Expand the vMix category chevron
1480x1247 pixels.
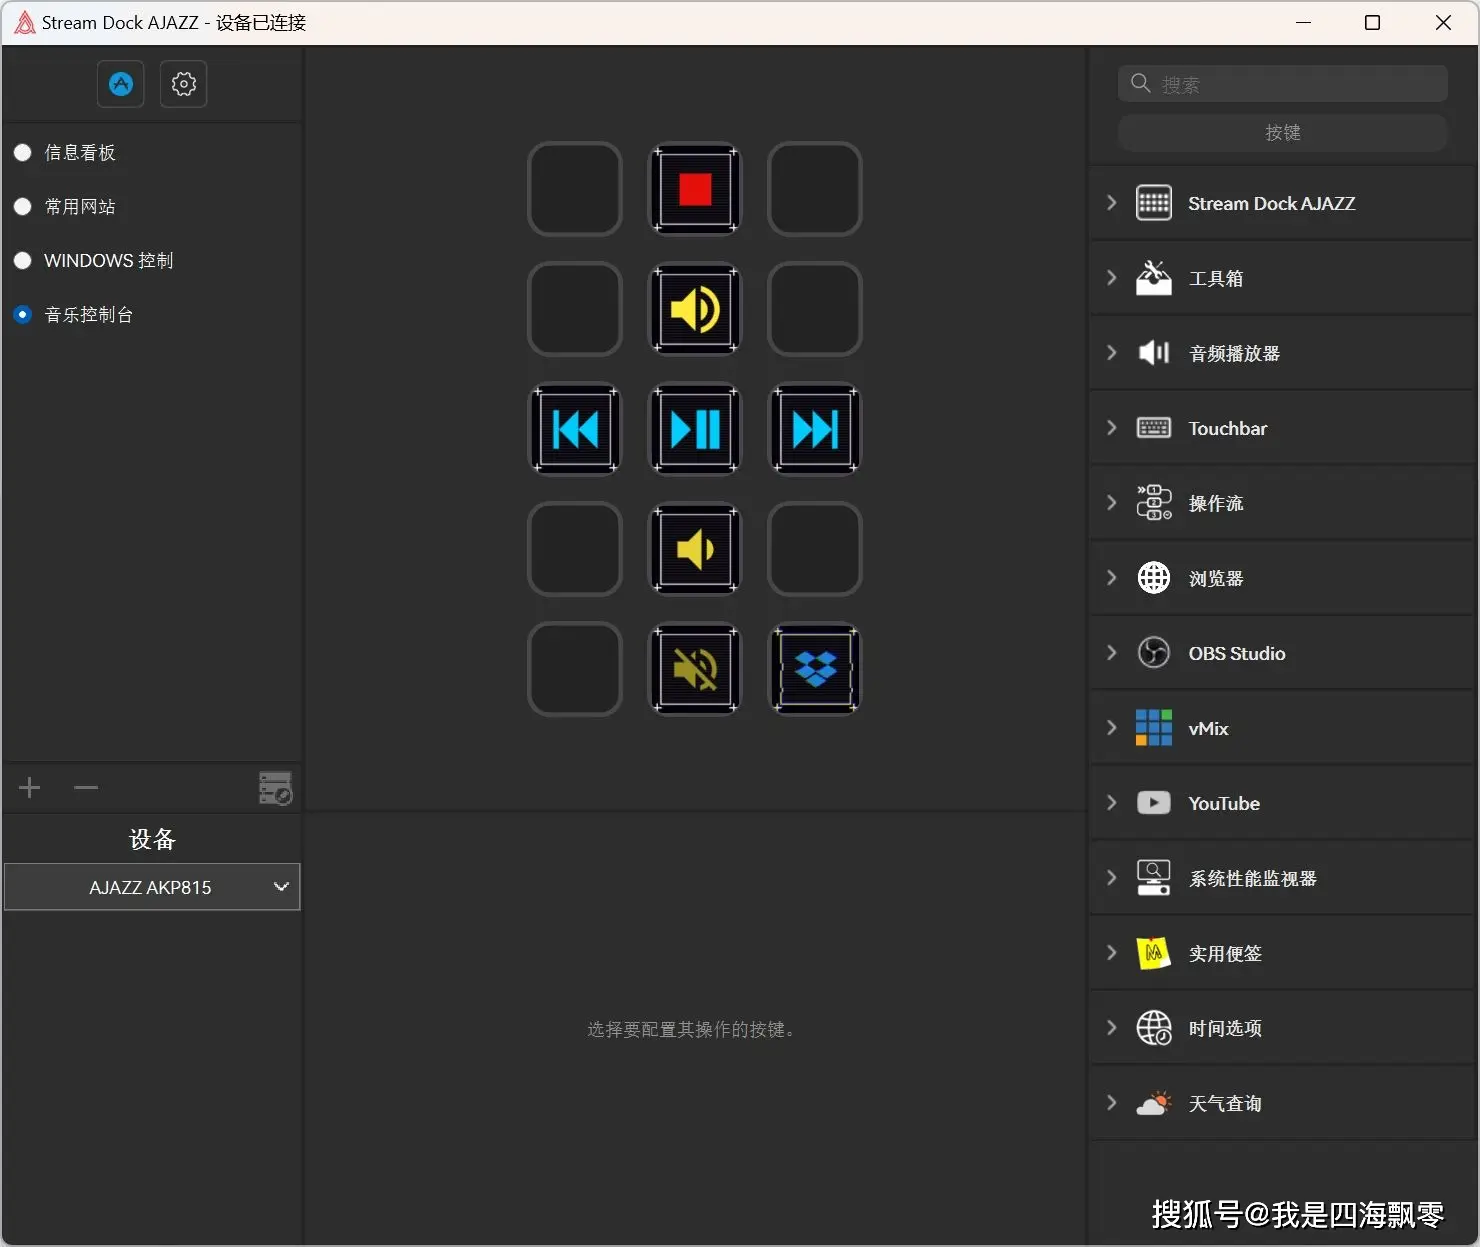(x=1111, y=728)
